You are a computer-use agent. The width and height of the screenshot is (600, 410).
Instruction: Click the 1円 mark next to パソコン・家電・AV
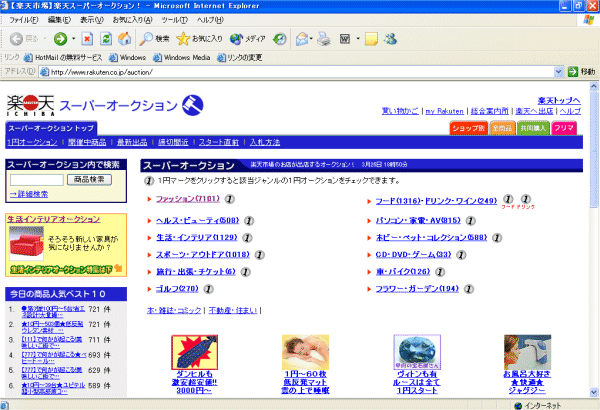[x=470, y=221]
